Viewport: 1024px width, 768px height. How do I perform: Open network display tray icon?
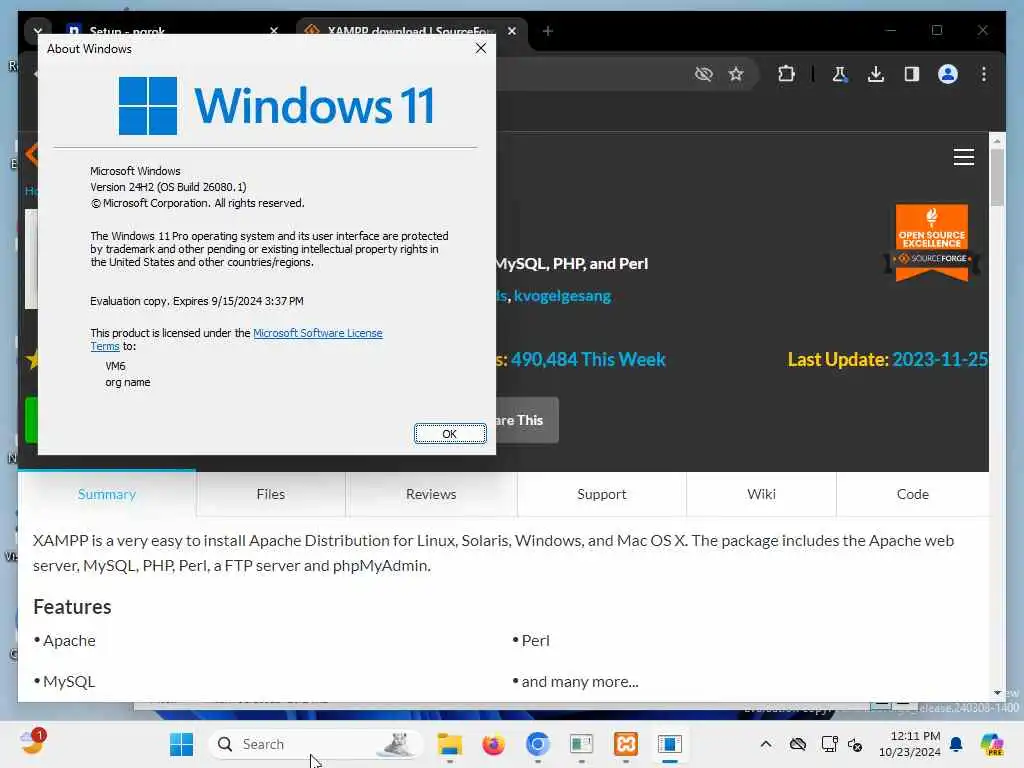coord(829,744)
